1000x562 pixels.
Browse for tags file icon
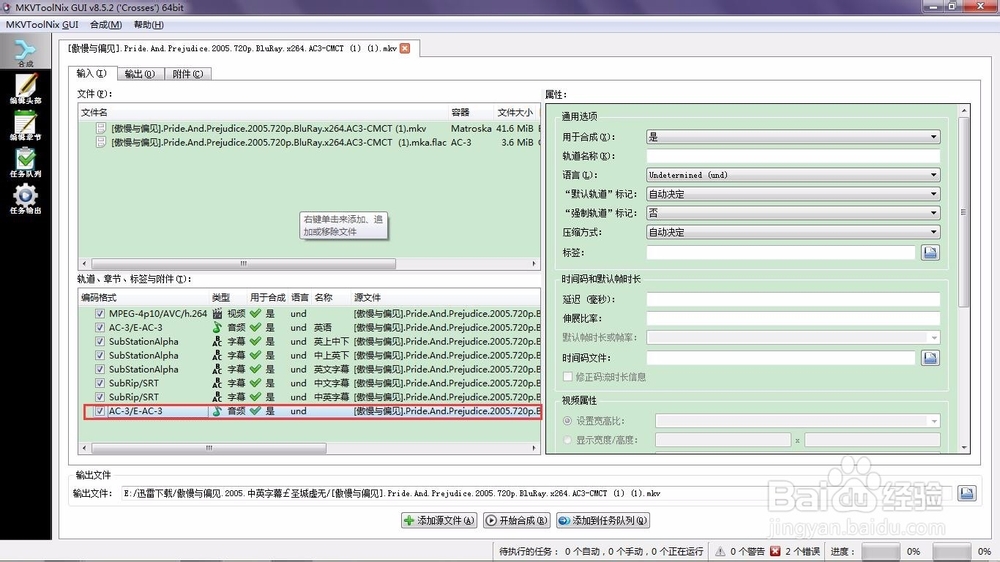pos(930,253)
